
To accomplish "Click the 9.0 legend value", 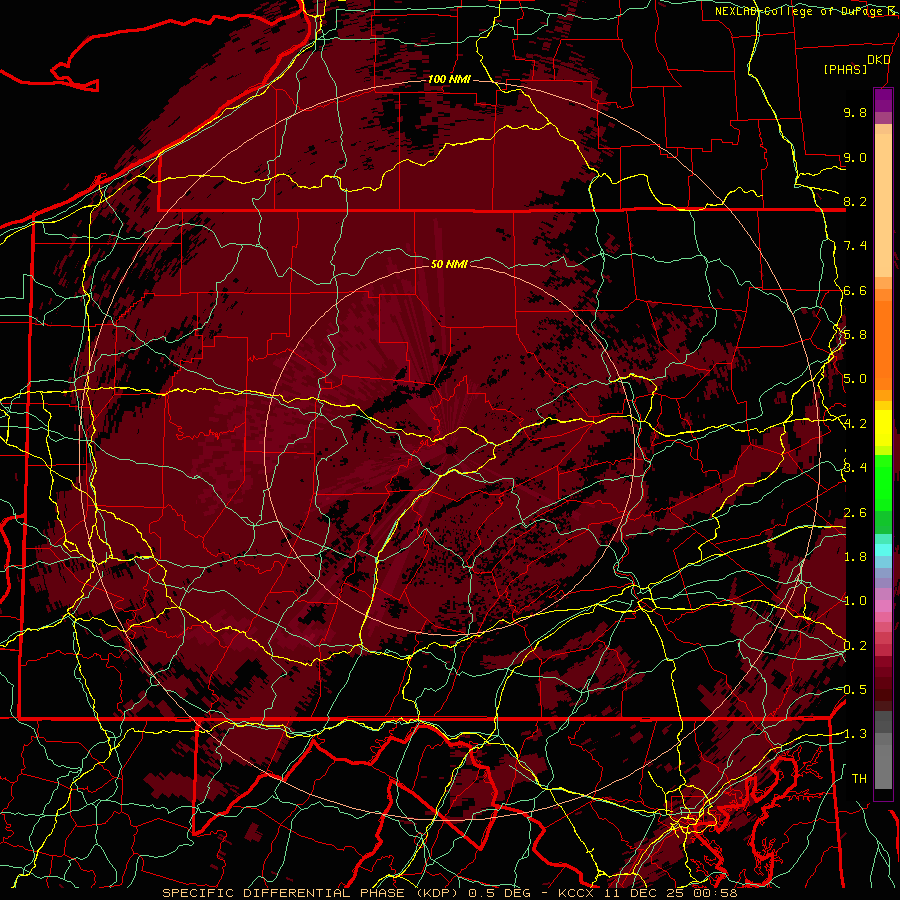I will tap(855, 157).
